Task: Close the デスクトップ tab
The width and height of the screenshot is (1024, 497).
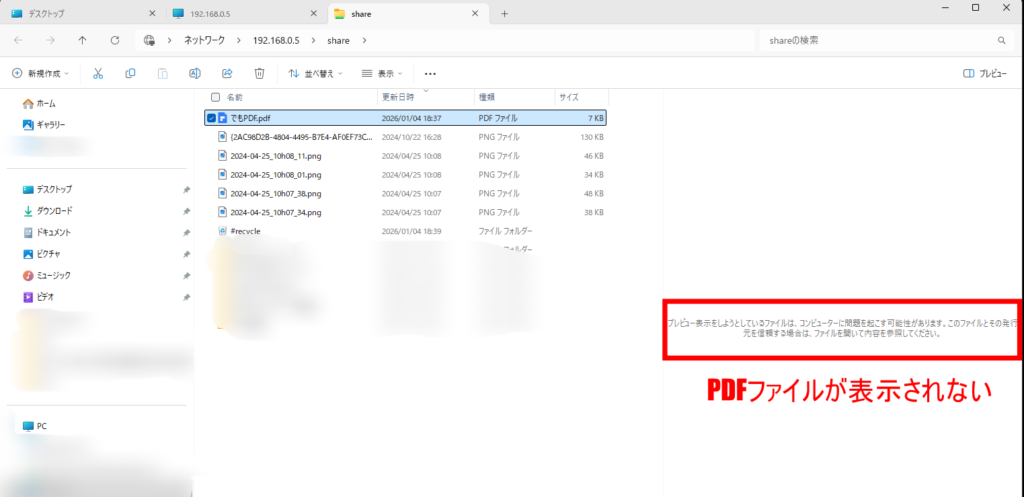Action: (x=153, y=13)
